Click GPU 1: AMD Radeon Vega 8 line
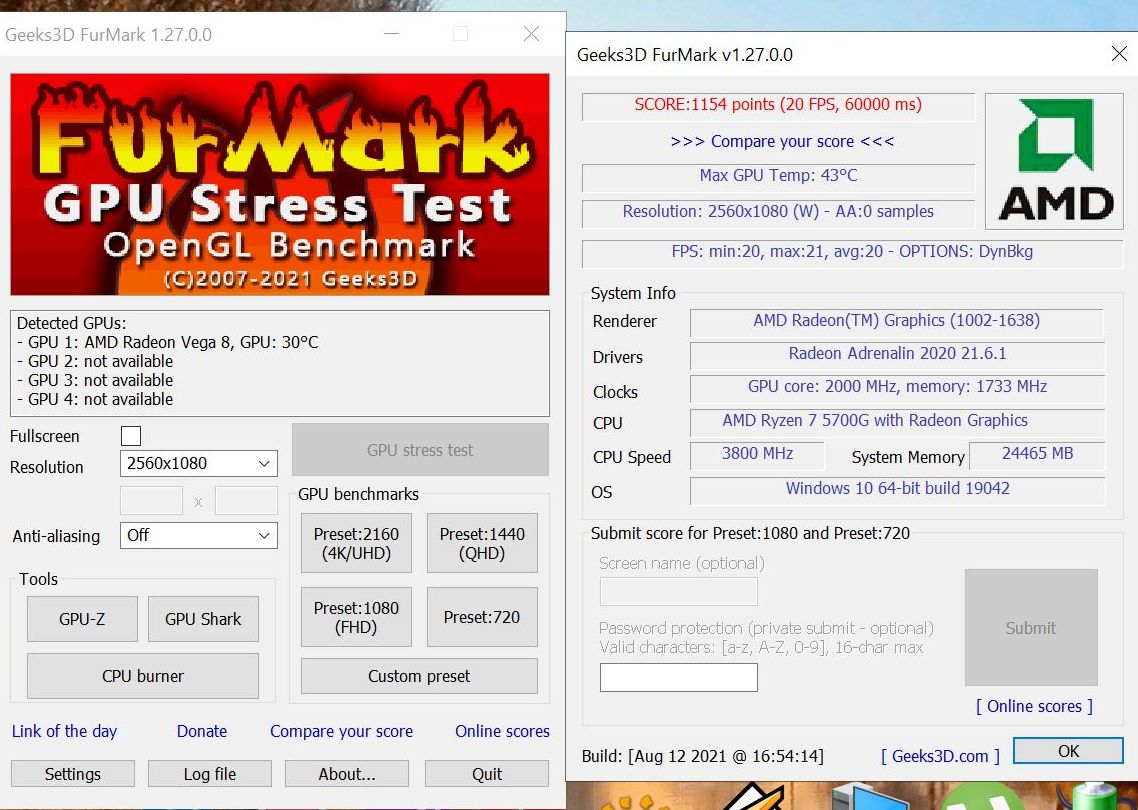The image size is (1138, 810). point(168,343)
